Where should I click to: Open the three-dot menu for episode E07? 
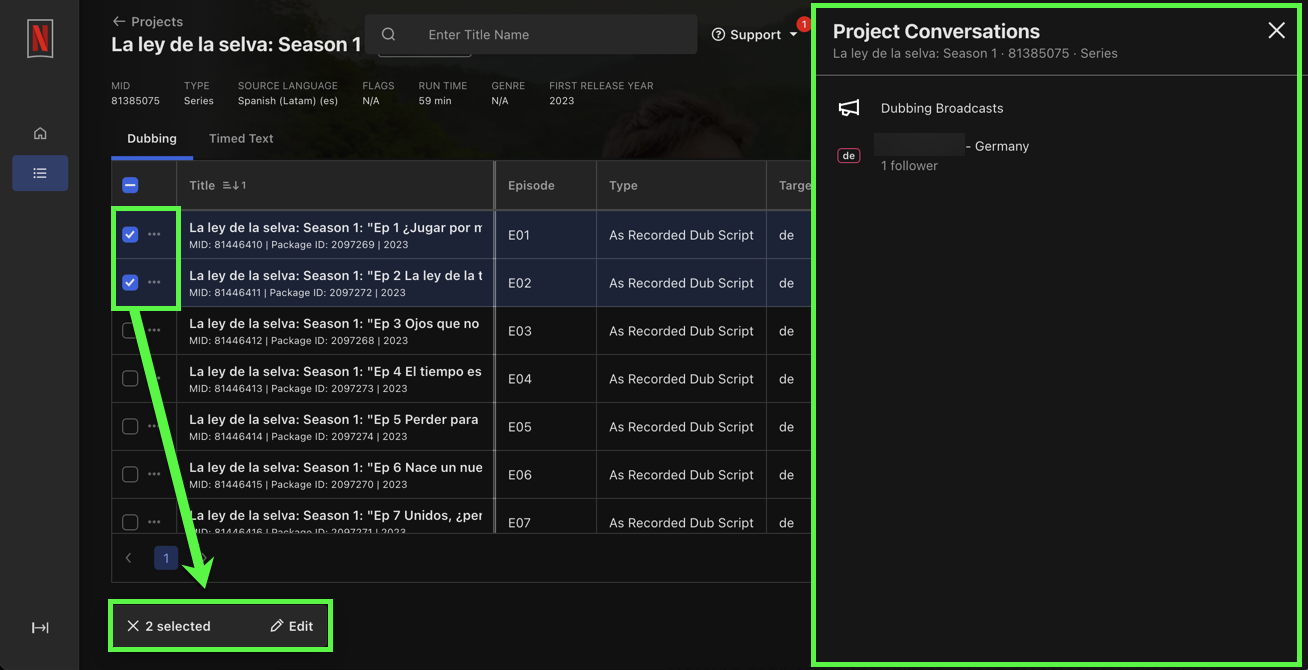tap(154, 522)
